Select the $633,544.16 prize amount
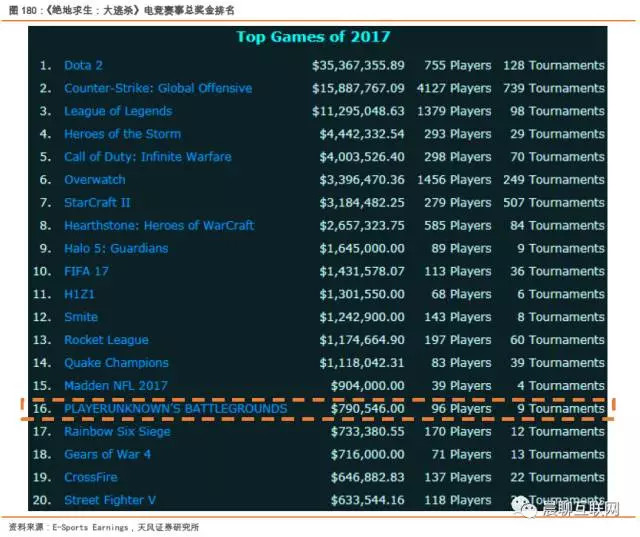The image size is (640, 537). click(x=368, y=500)
